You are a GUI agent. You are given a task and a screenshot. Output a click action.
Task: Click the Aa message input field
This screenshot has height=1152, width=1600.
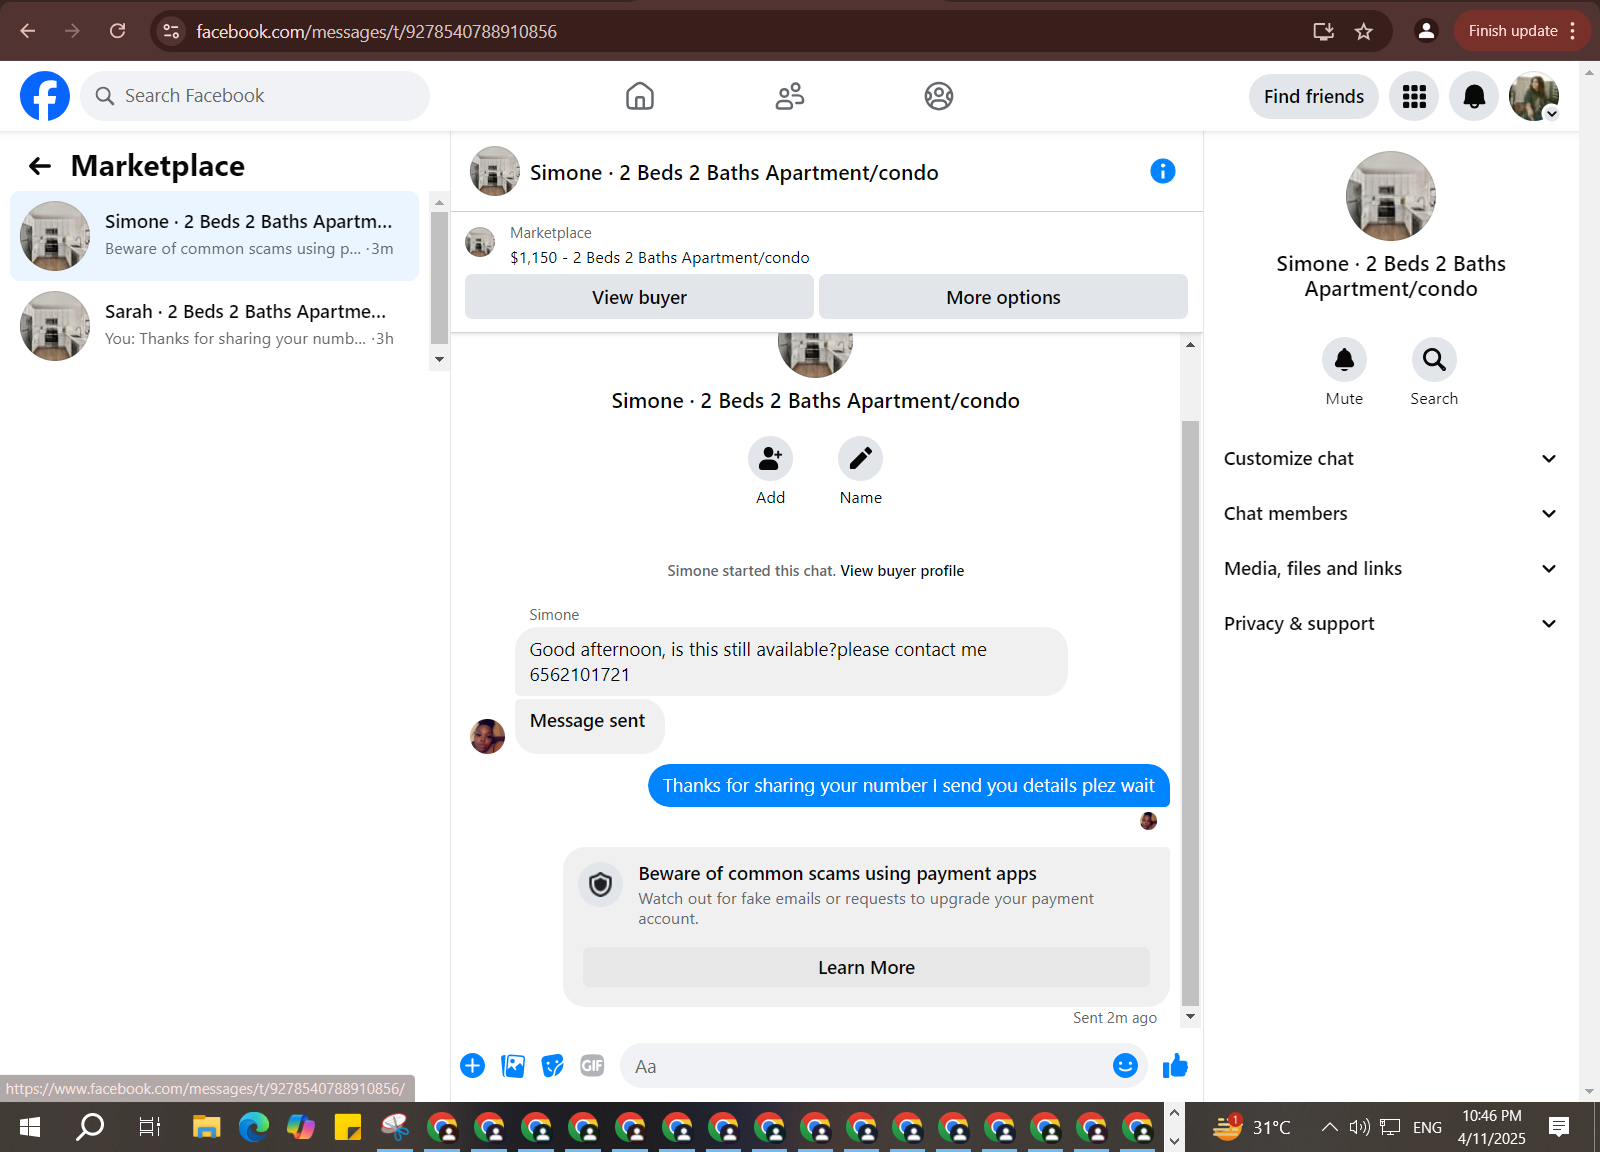(866, 1066)
